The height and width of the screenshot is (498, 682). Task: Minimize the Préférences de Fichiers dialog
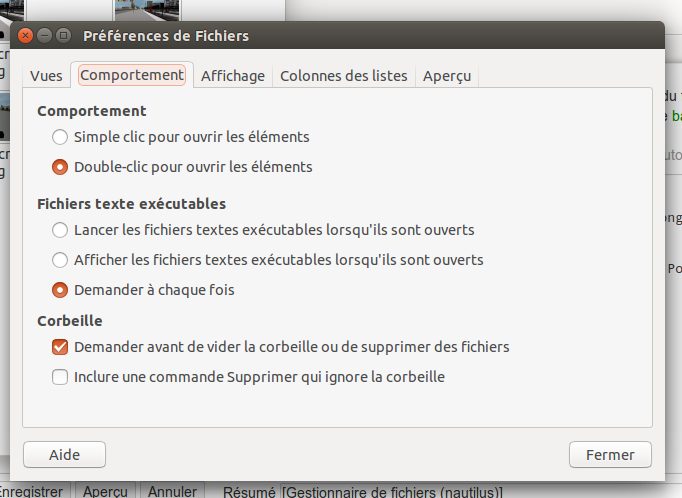[x=45, y=36]
